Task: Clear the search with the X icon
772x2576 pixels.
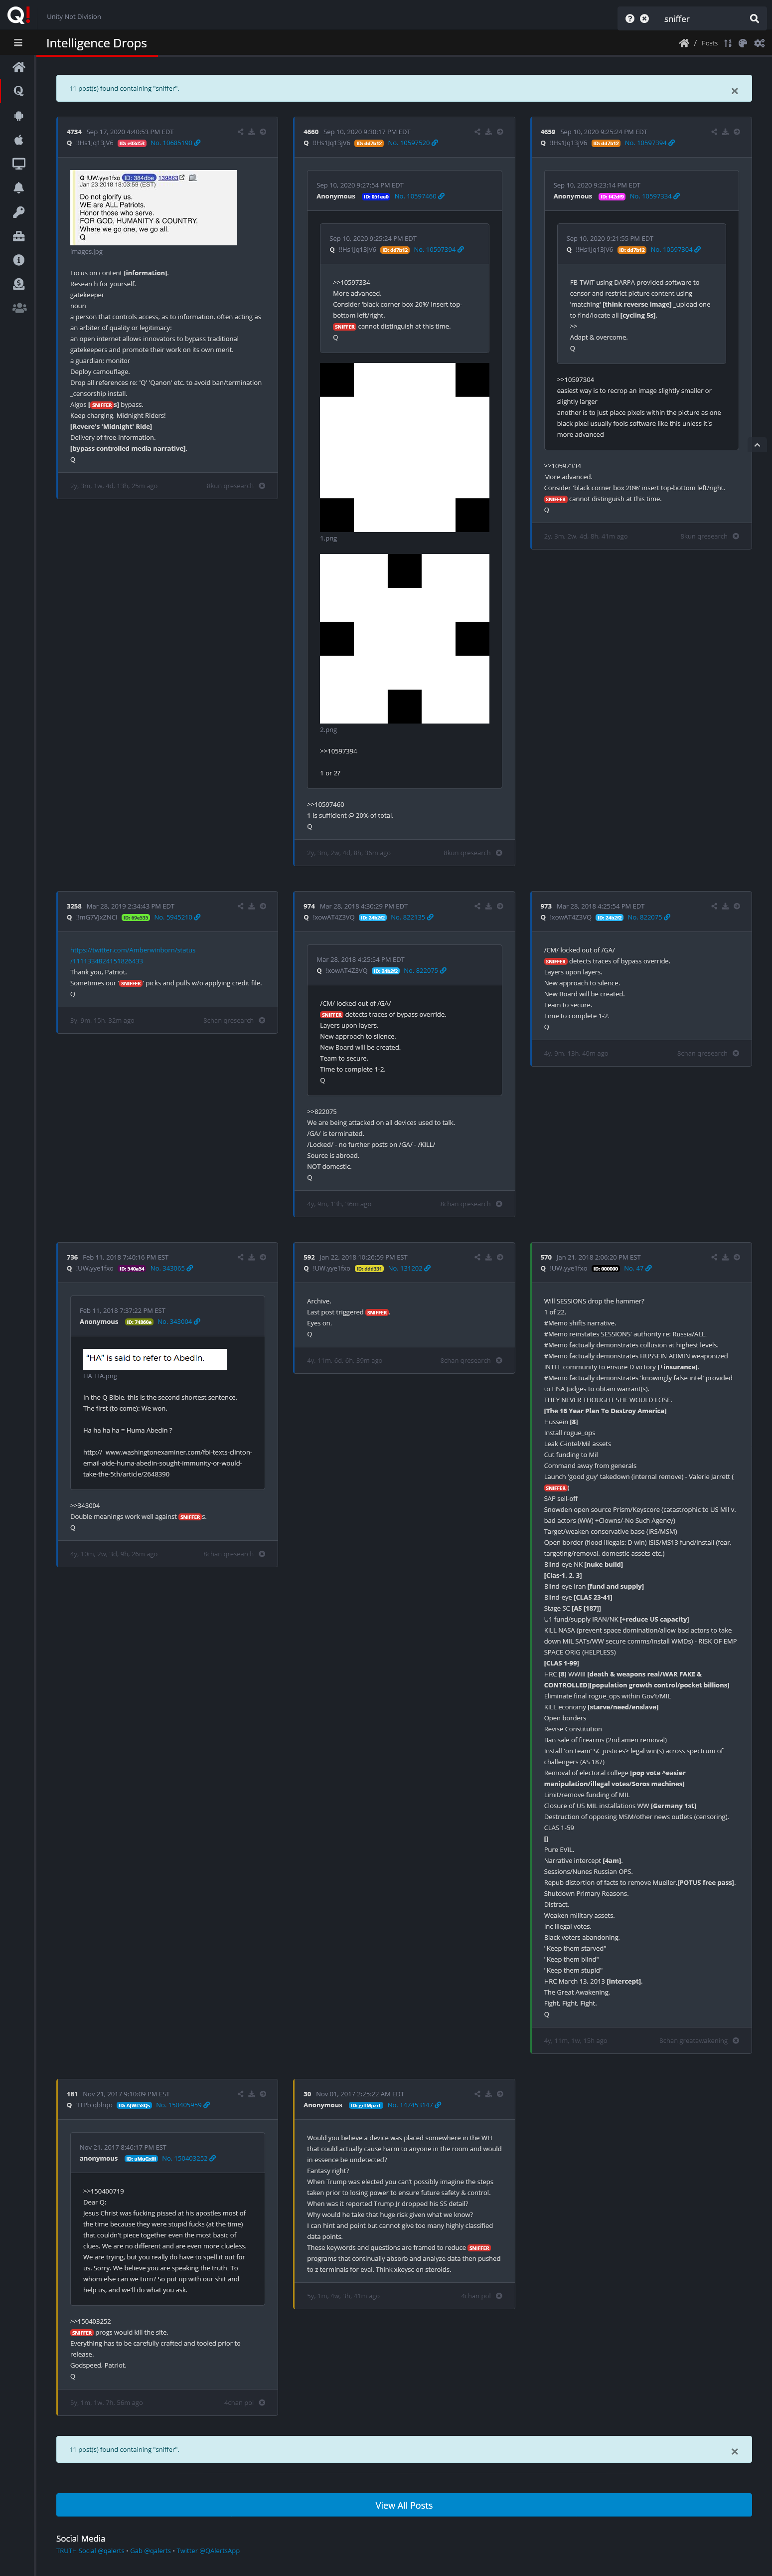Action: tap(644, 18)
